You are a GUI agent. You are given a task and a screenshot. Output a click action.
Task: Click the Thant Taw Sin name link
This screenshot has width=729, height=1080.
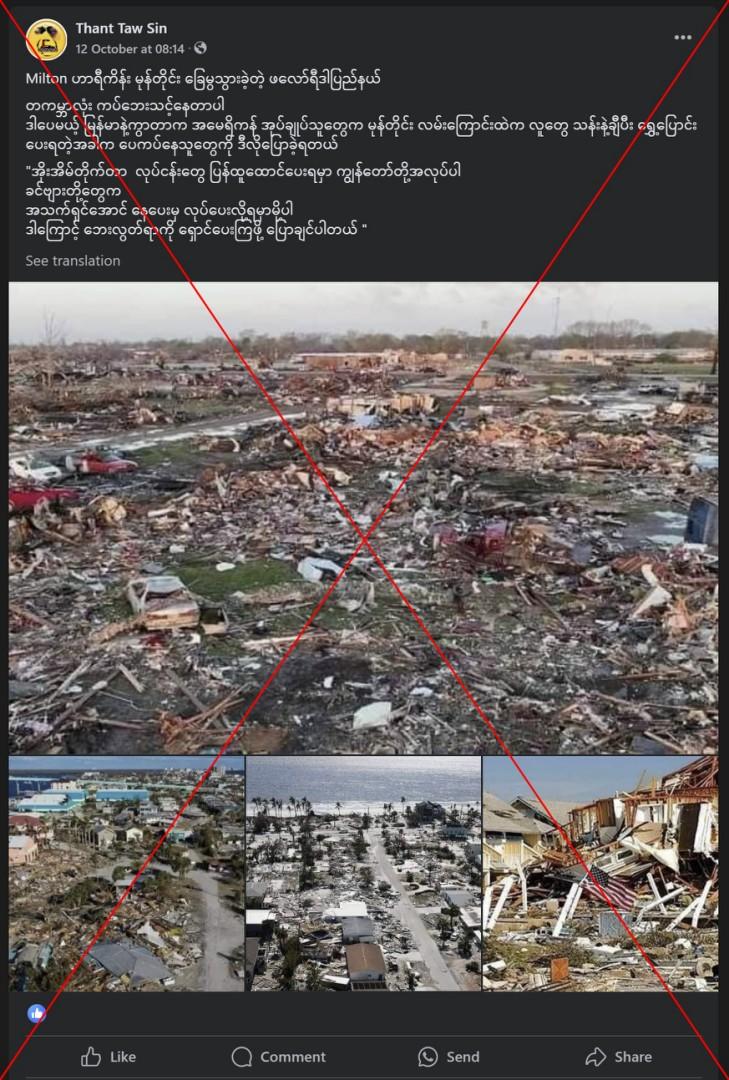121,28
